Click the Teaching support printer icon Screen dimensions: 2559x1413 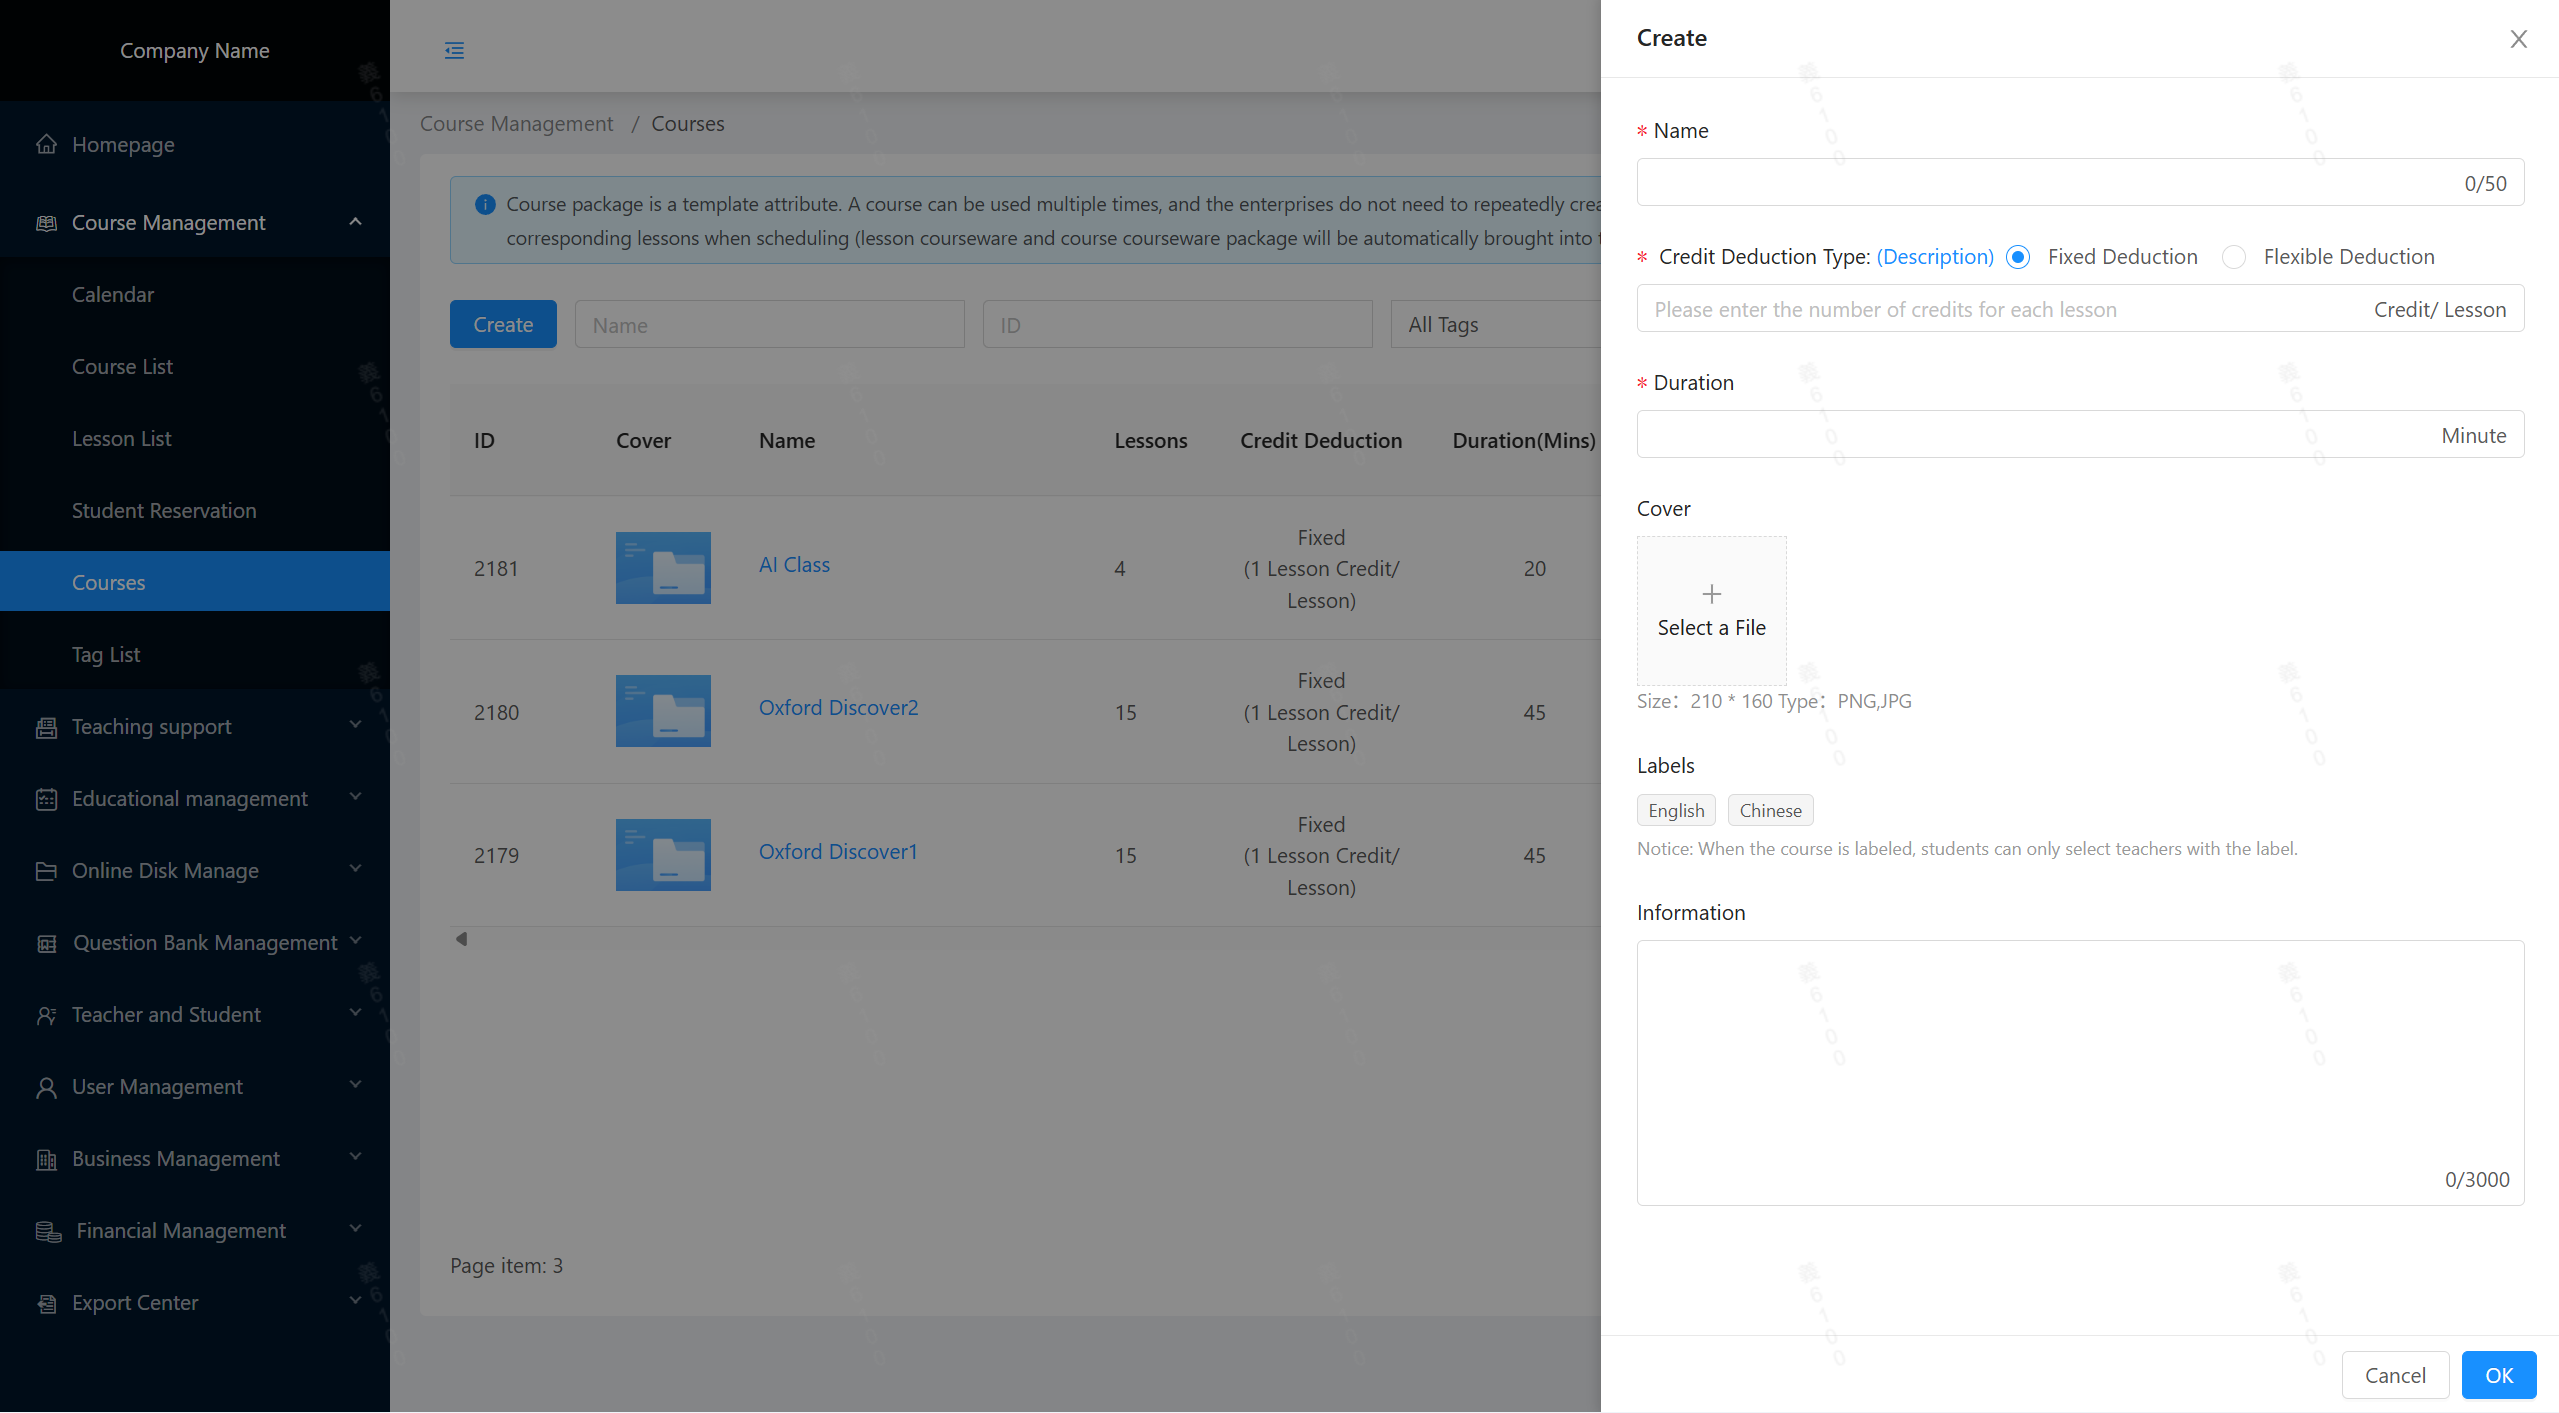click(x=46, y=727)
